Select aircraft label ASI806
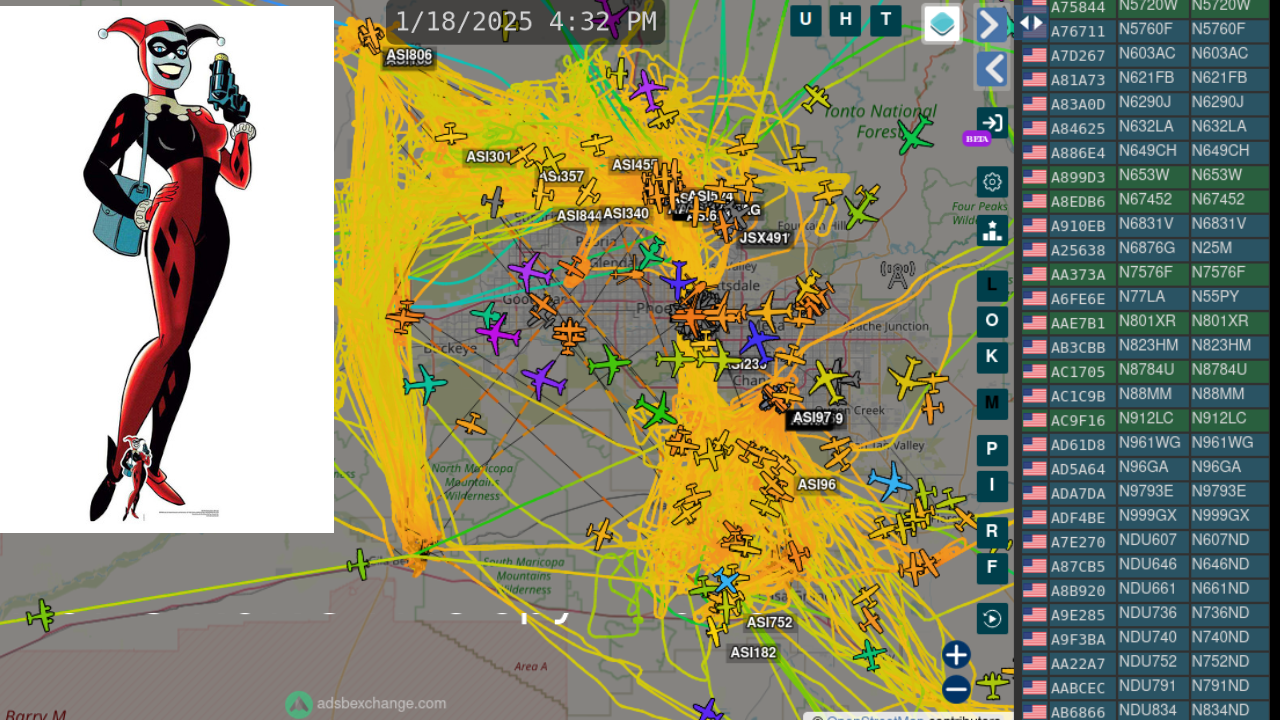 click(409, 56)
